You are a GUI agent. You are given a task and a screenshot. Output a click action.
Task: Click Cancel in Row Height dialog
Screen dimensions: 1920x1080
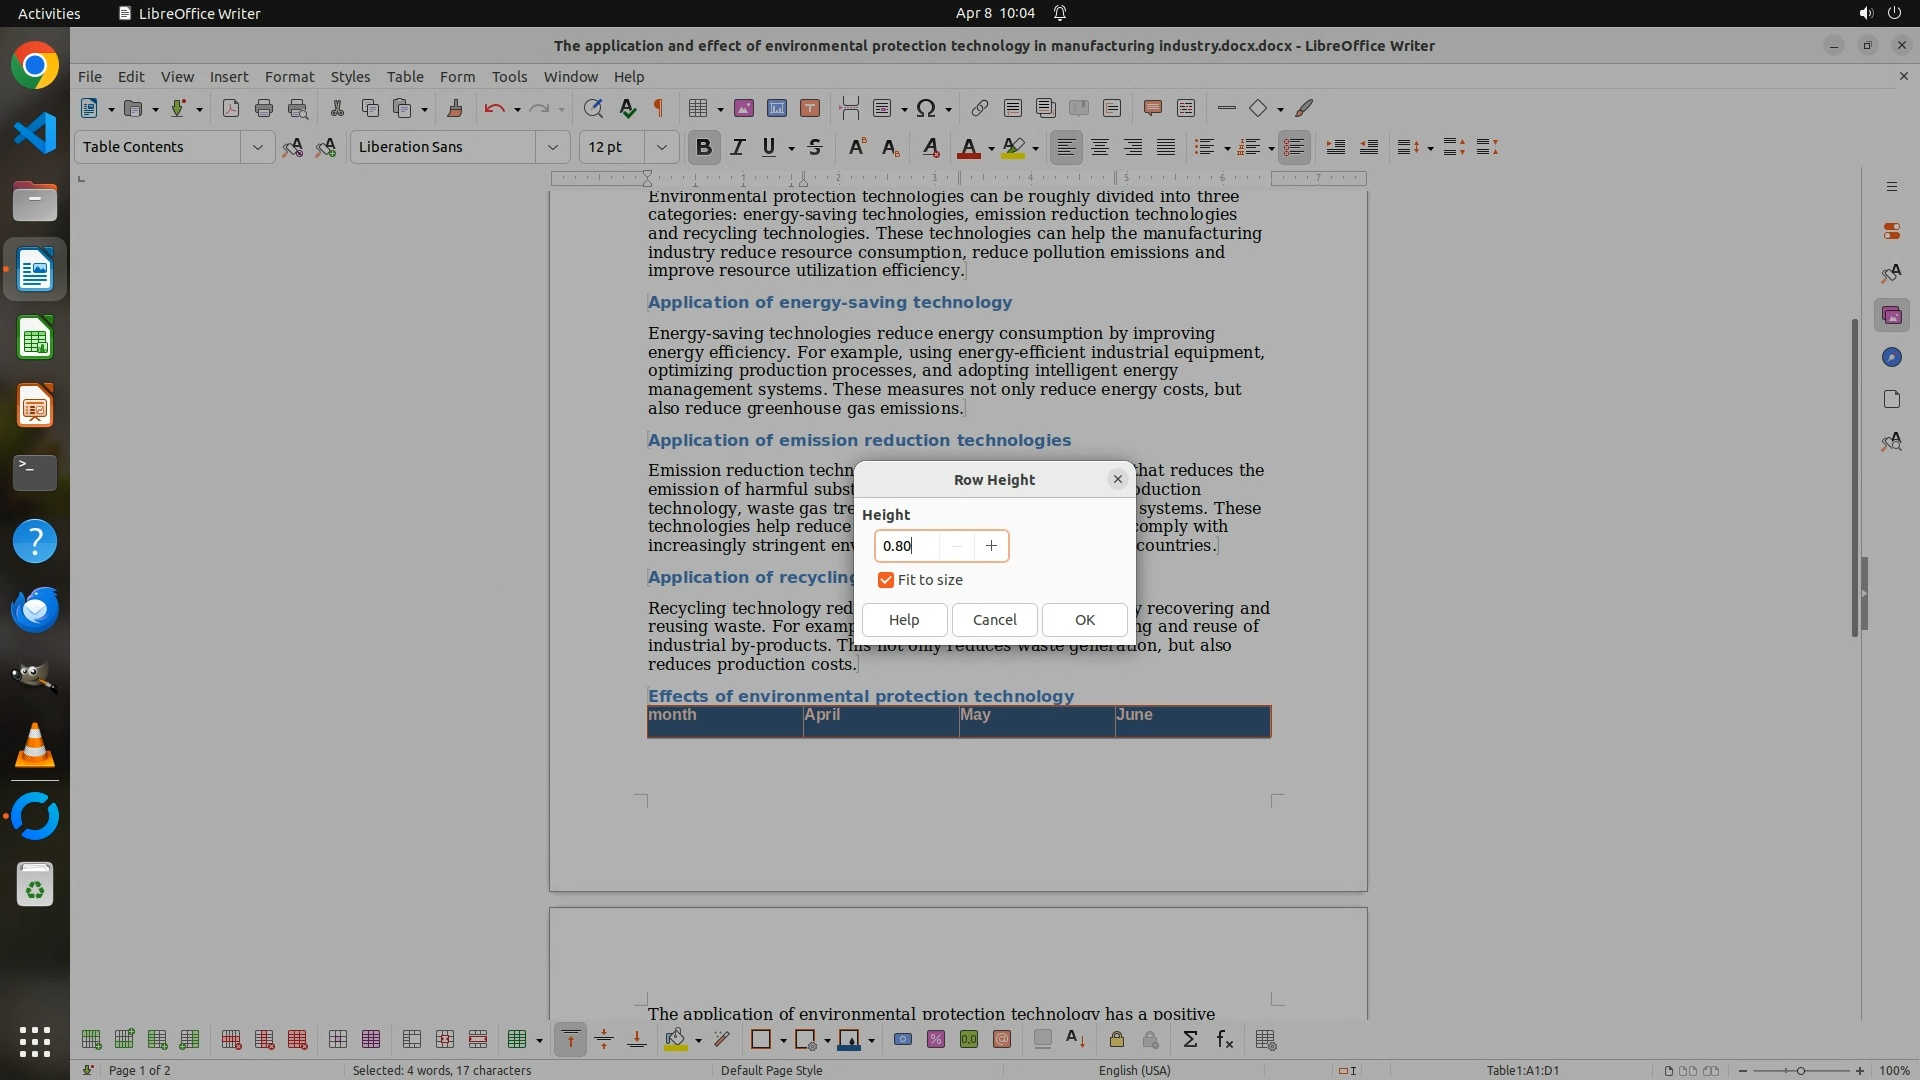[x=994, y=620]
